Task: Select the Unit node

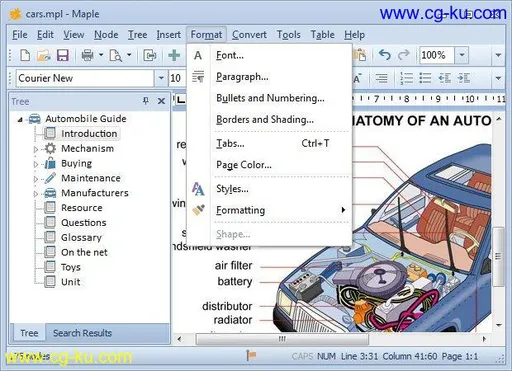Action: 71,282
